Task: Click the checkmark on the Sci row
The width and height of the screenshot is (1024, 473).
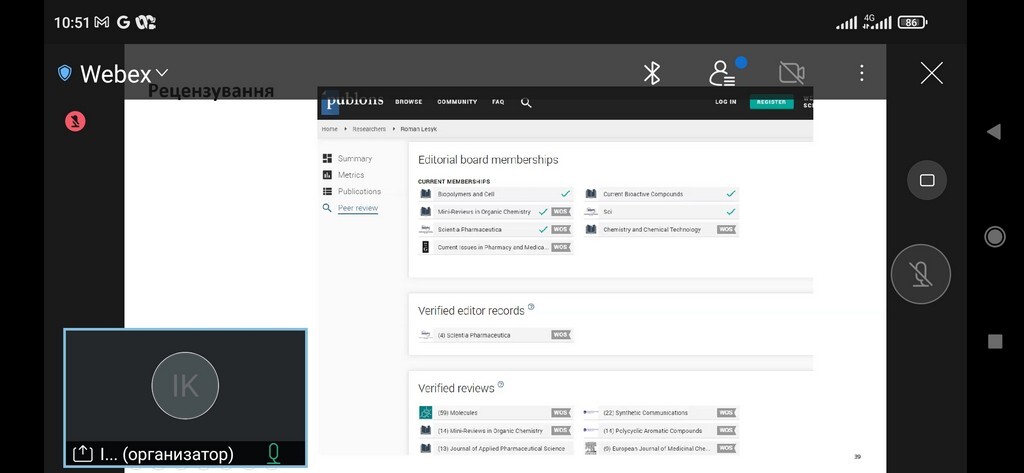Action: coord(731,212)
